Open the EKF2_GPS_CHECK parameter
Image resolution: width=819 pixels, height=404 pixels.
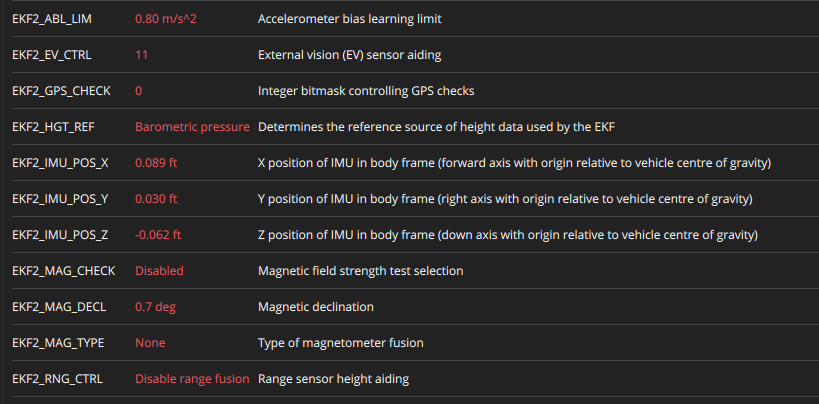(61, 91)
